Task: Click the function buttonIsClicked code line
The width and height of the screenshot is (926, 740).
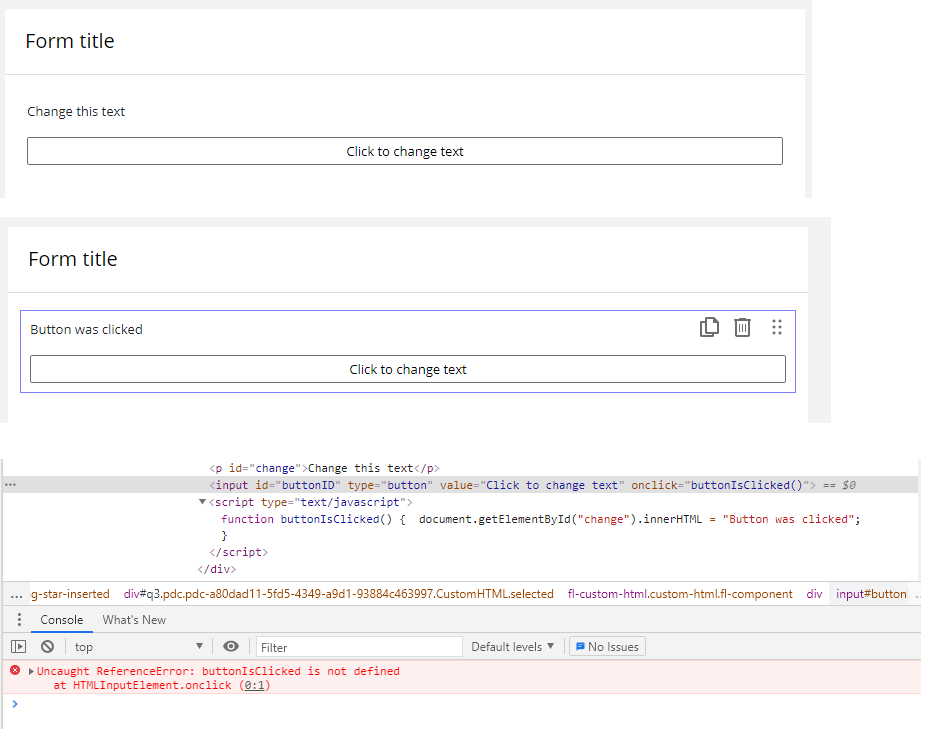Action: [x=541, y=519]
